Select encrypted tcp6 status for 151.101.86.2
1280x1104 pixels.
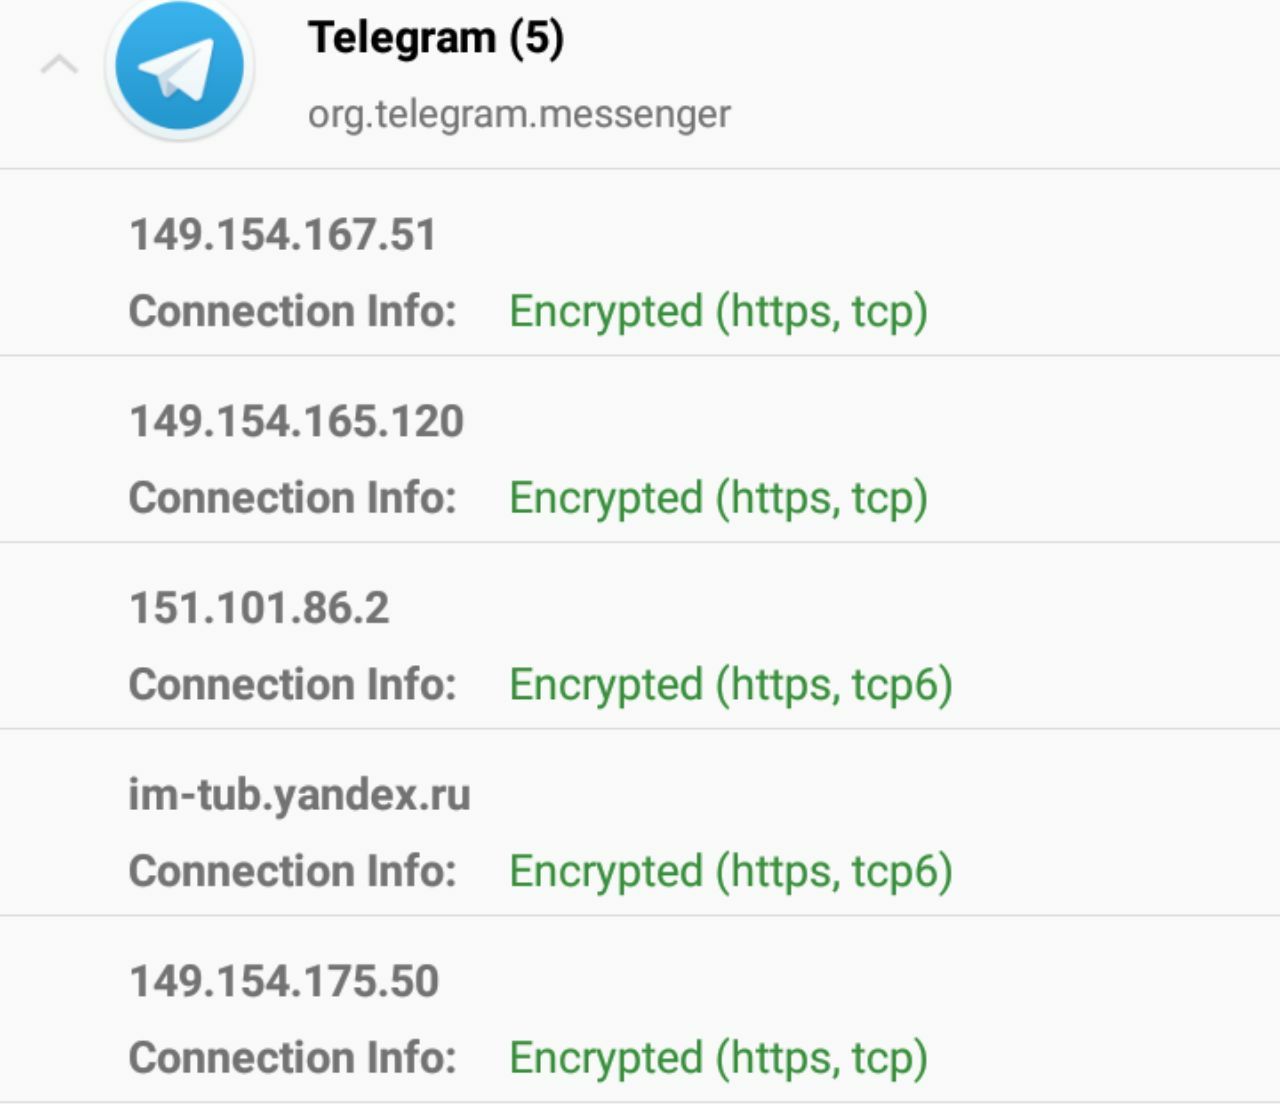click(x=730, y=685)
